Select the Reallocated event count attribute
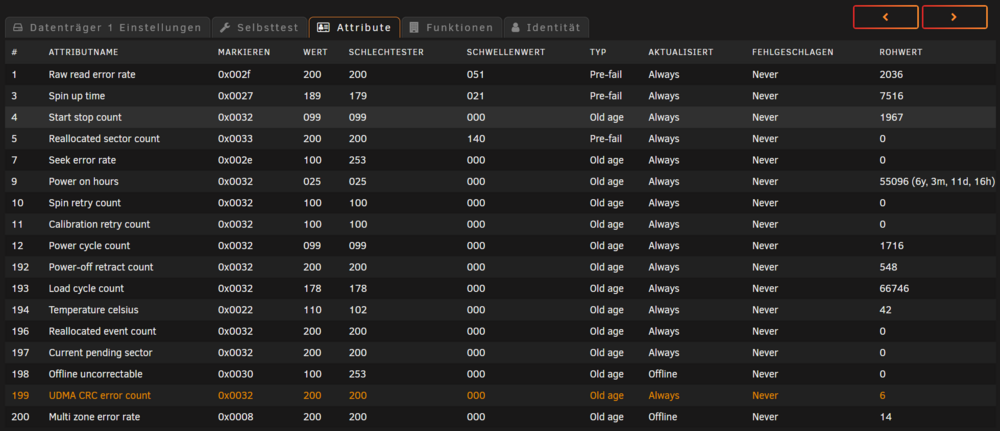 [500, 331]
